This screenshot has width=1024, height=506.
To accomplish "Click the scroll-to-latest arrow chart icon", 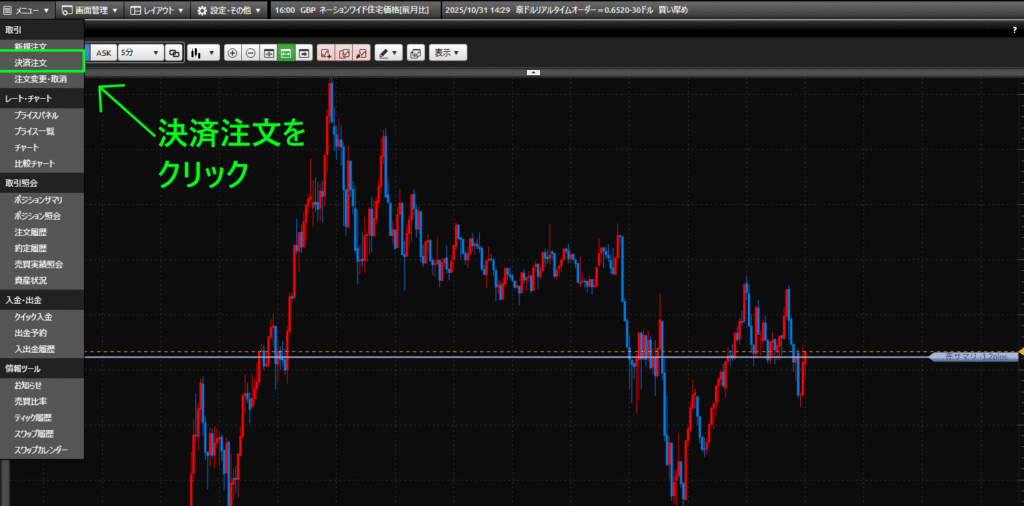I will pos(303,52).
